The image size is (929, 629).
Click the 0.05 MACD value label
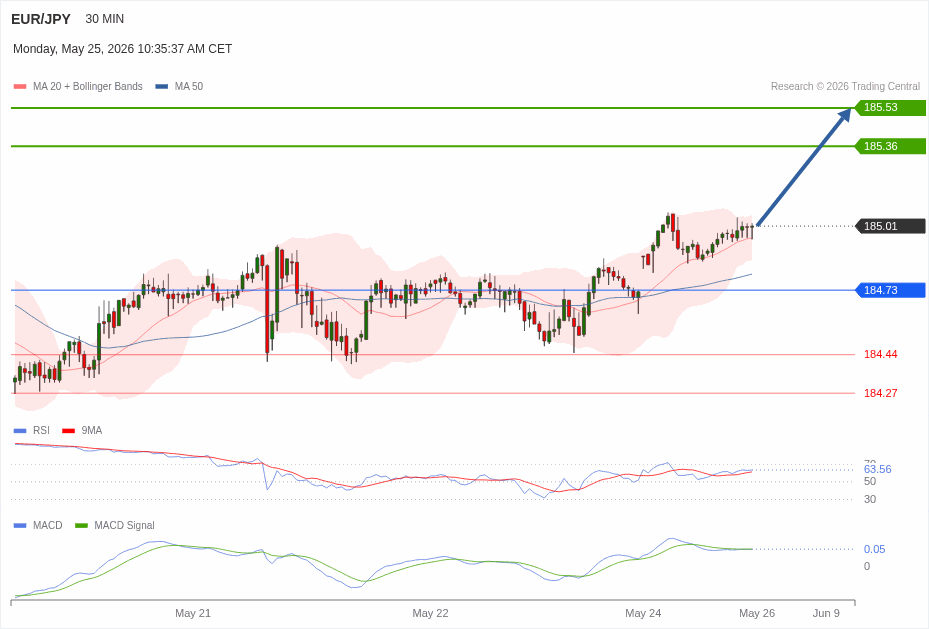pos(874,549)
